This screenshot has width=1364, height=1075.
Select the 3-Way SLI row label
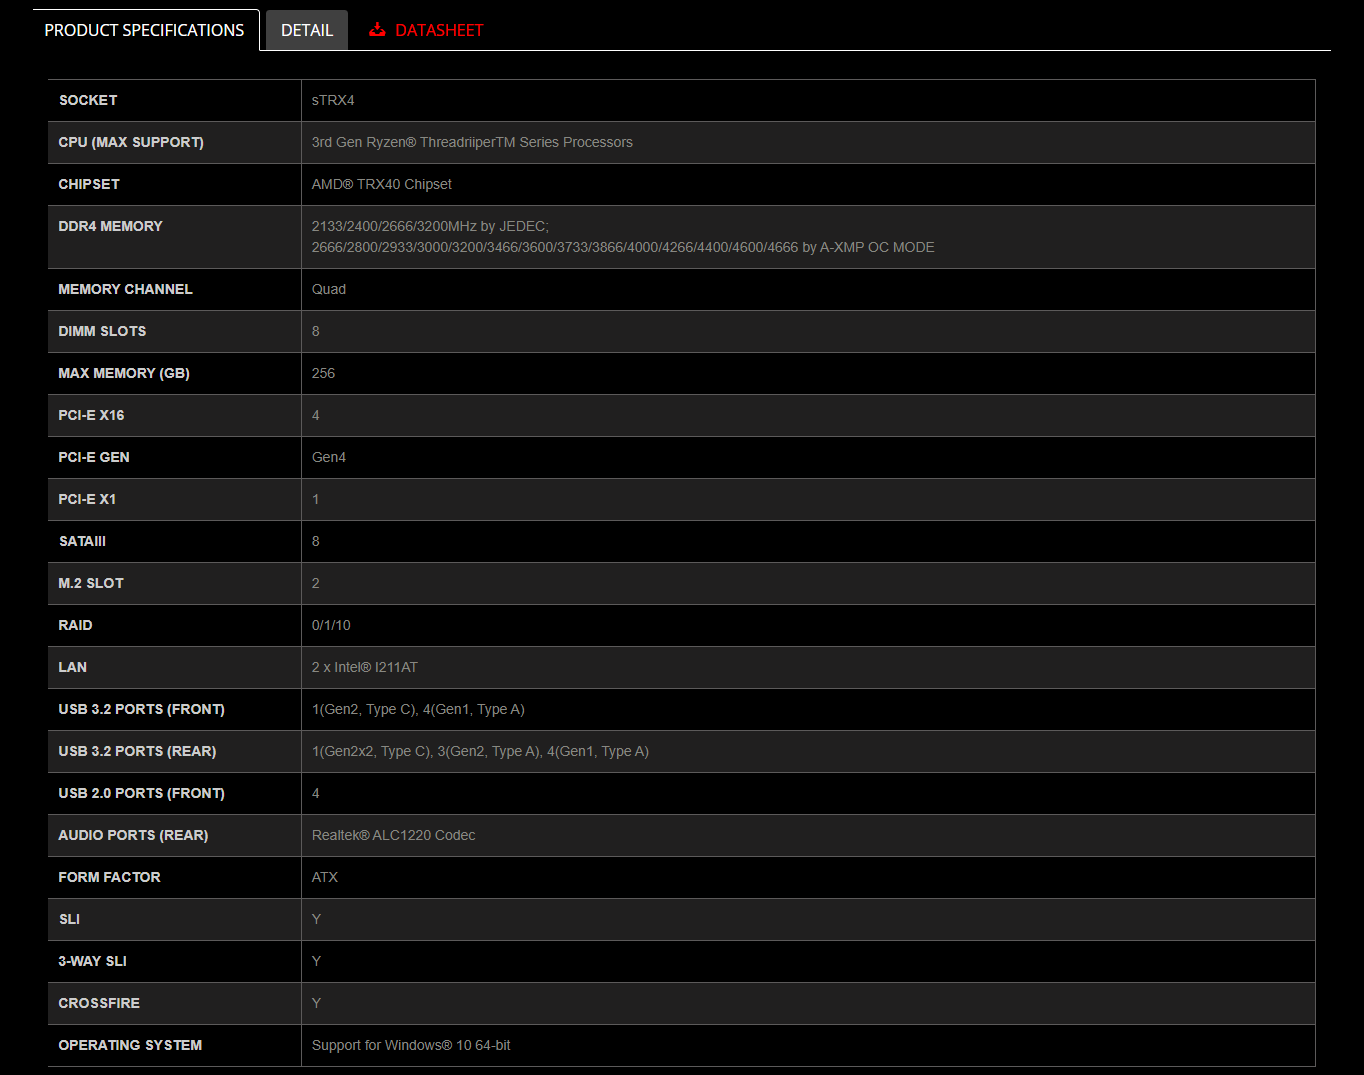coord(92,961)
